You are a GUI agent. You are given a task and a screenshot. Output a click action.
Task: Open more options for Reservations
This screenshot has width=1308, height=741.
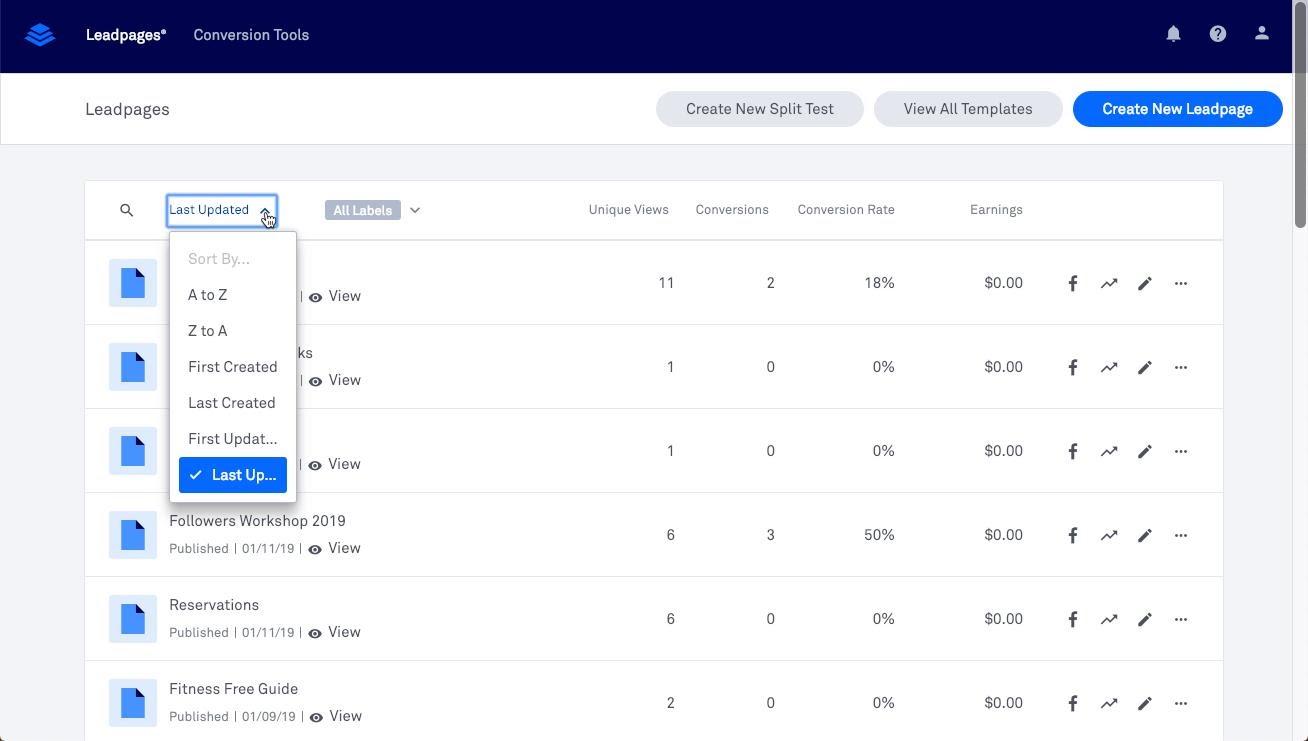tap(1180, 619)
